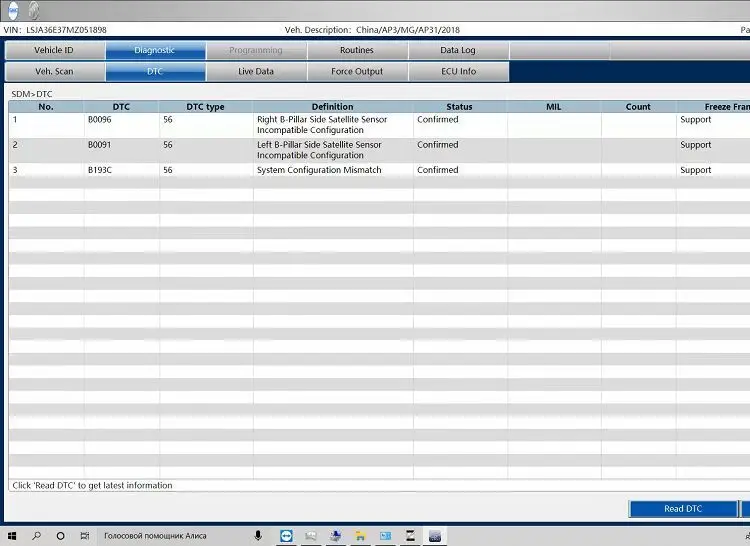Click the Definition column header
The height and width of the screenshot is (546, 750).
(x=333, y=107)
